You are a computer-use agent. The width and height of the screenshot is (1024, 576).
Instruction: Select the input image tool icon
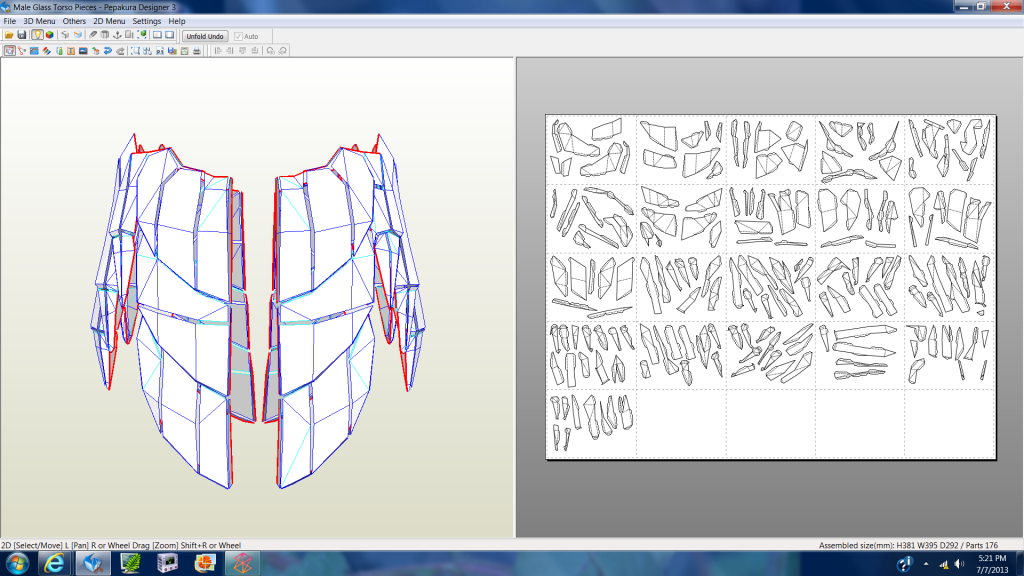coord(83,50)
